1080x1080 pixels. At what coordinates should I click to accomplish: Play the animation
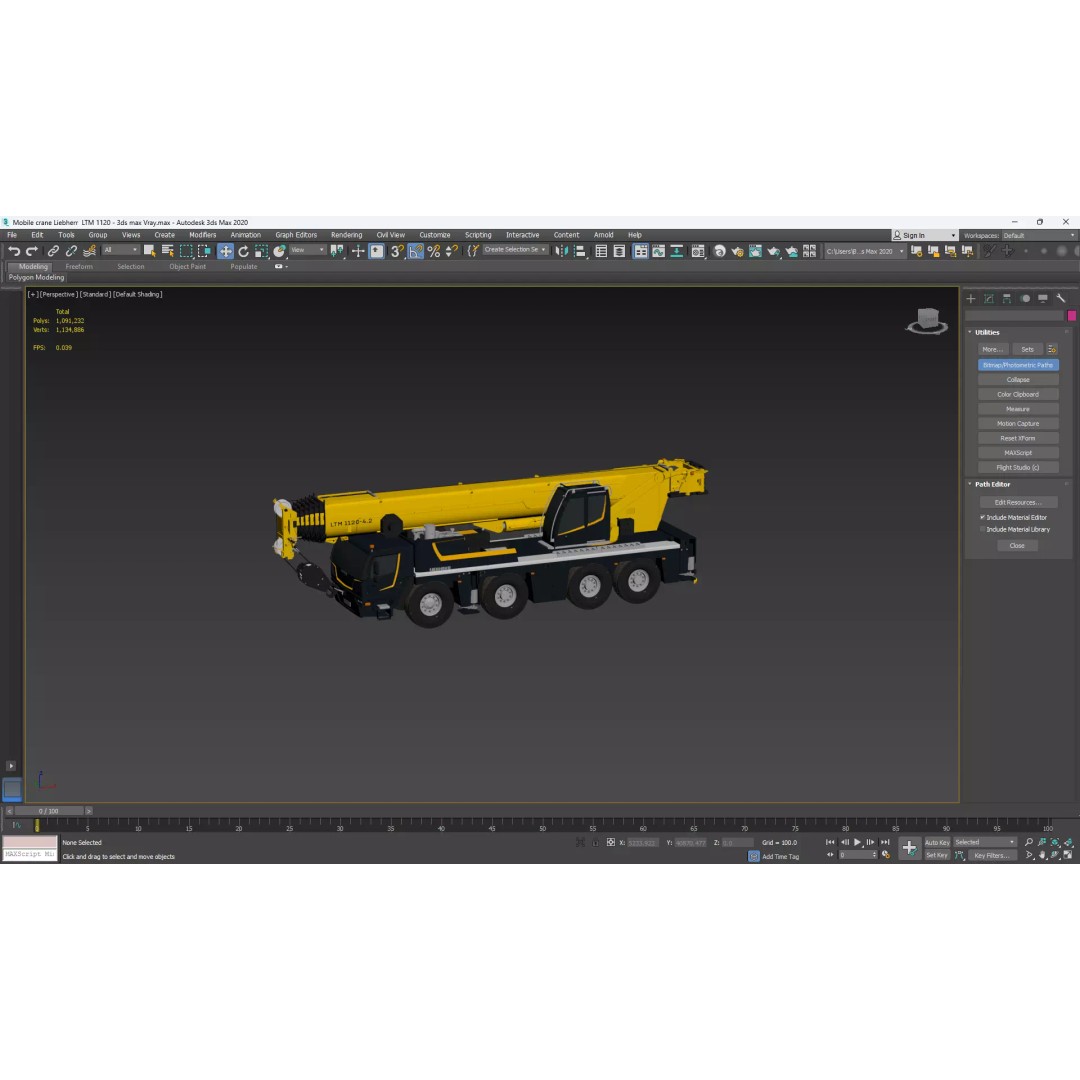(858, 842)
